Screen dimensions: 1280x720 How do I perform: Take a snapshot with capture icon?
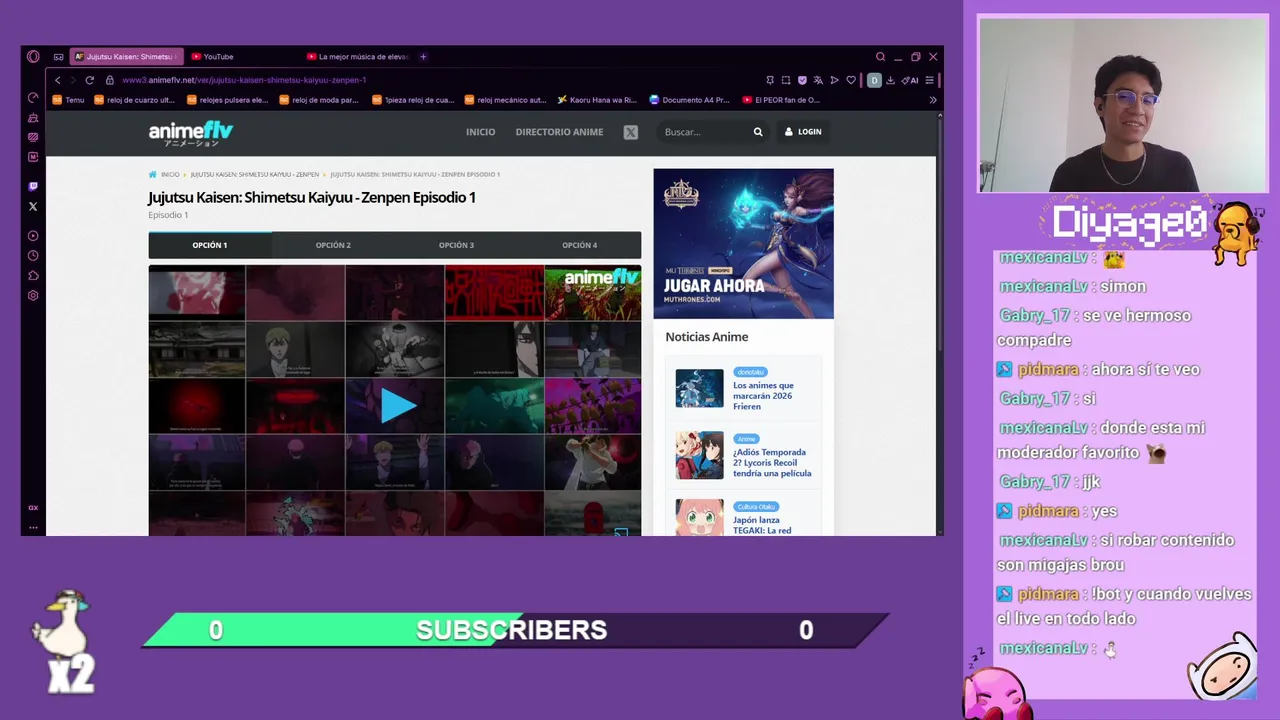pyautogui.click(x=786, y=80)
